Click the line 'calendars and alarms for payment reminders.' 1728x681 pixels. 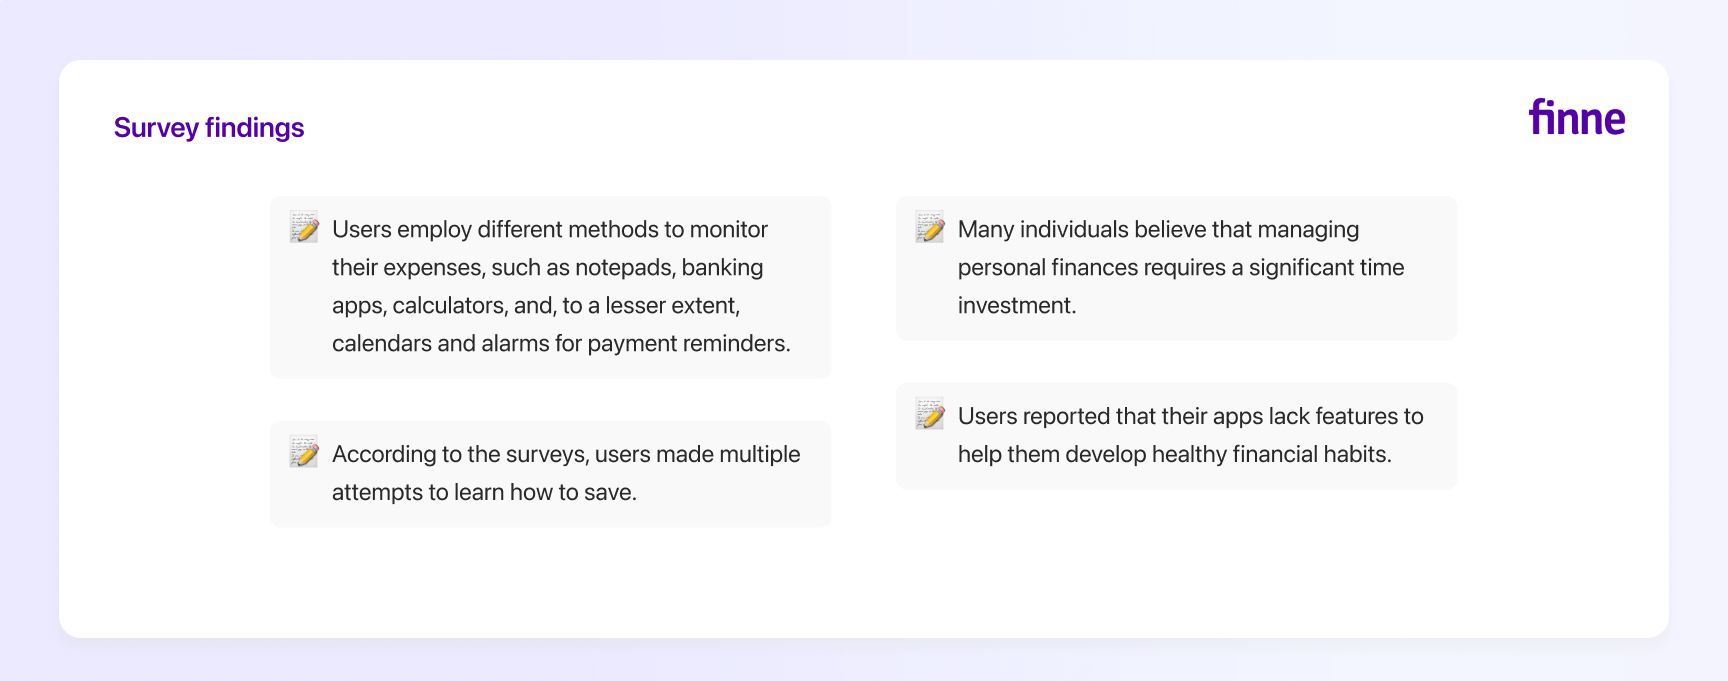[x=561, y=343]
